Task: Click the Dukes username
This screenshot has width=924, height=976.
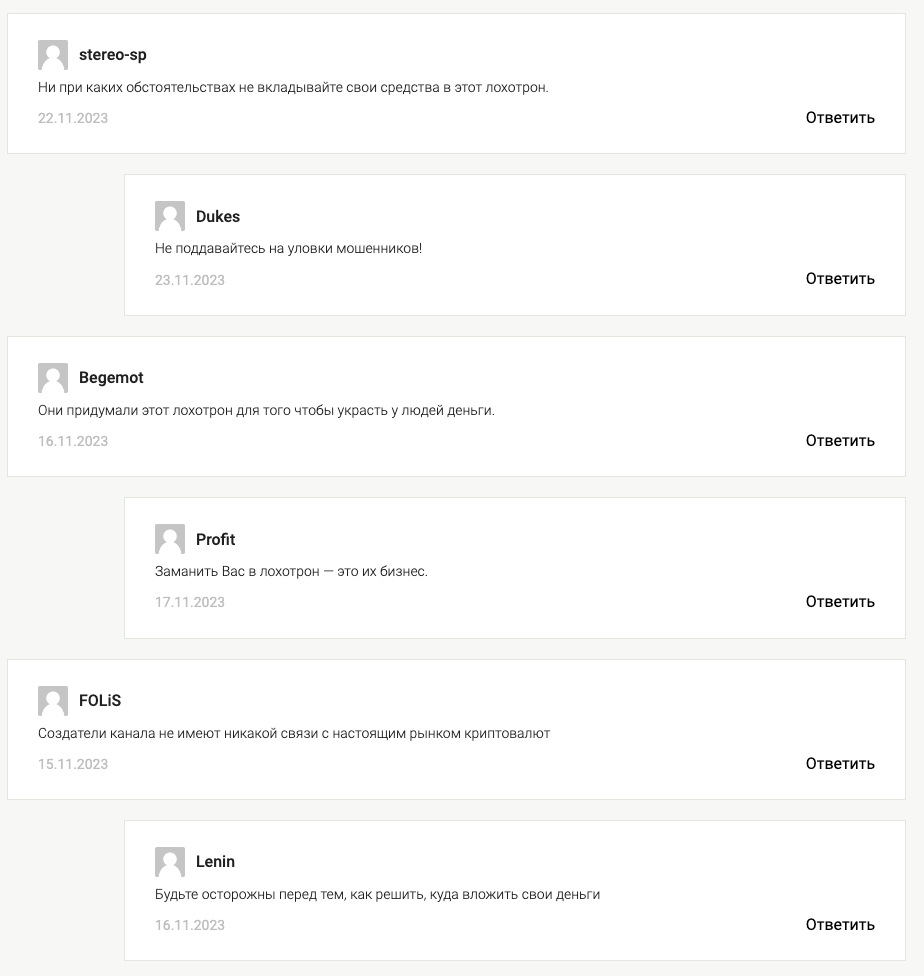Action: pos(218,216)
